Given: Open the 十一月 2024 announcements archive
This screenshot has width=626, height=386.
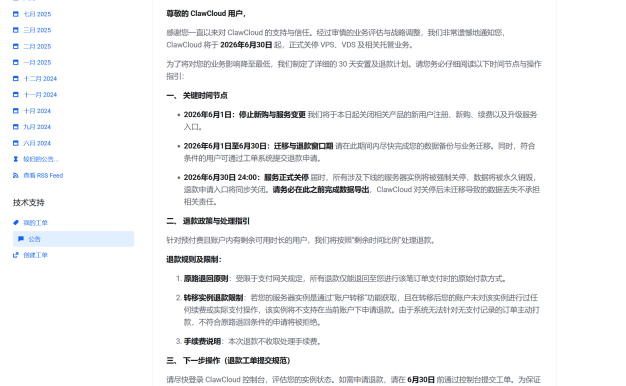Looking at the screenshot, I should point(40,95).
